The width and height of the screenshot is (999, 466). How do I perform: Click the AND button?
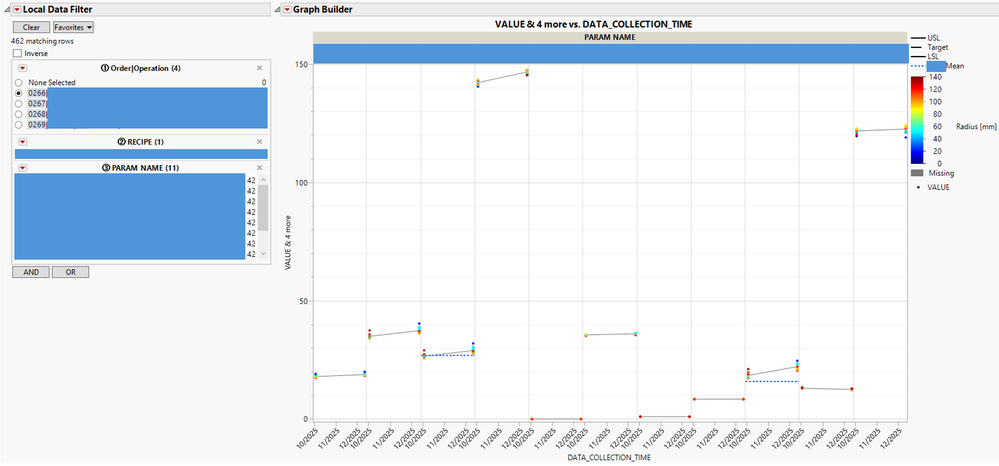(31, 272)
